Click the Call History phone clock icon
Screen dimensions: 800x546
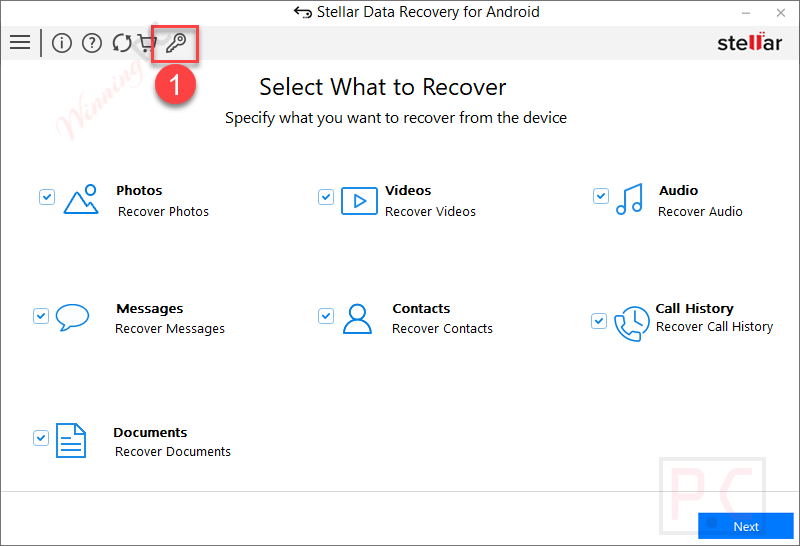632,324
